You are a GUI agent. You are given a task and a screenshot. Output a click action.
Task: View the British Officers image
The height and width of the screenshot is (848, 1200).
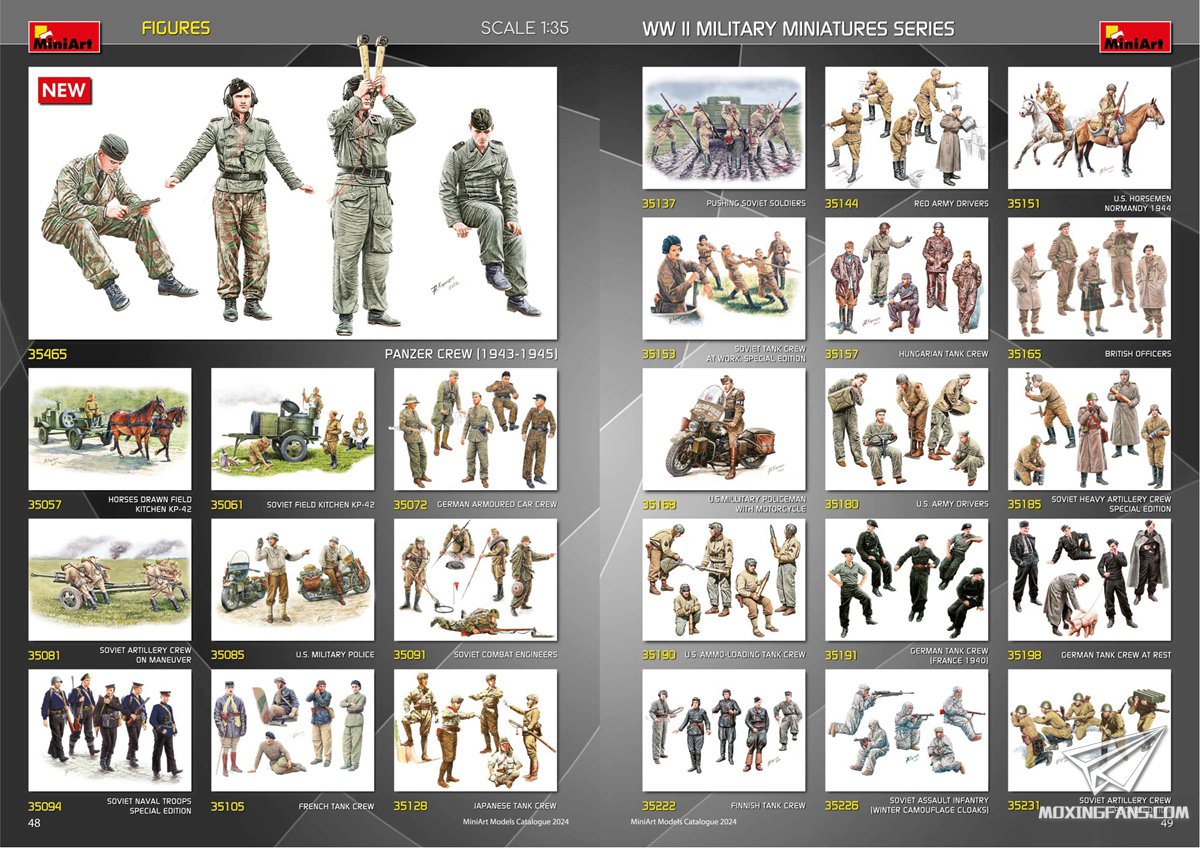pyautogui.click(x=1089, y=279)
